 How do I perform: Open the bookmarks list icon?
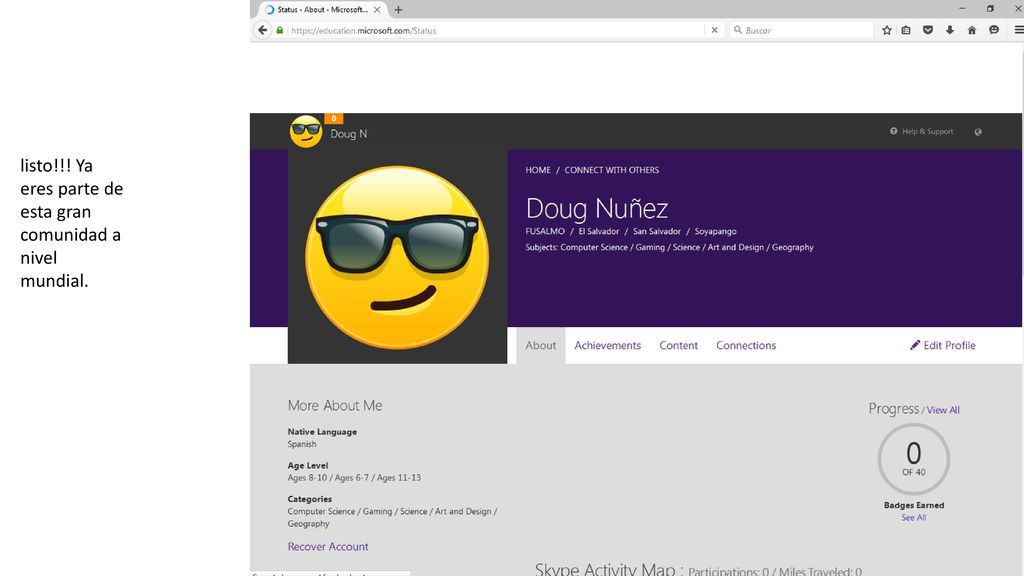[906, 30]
